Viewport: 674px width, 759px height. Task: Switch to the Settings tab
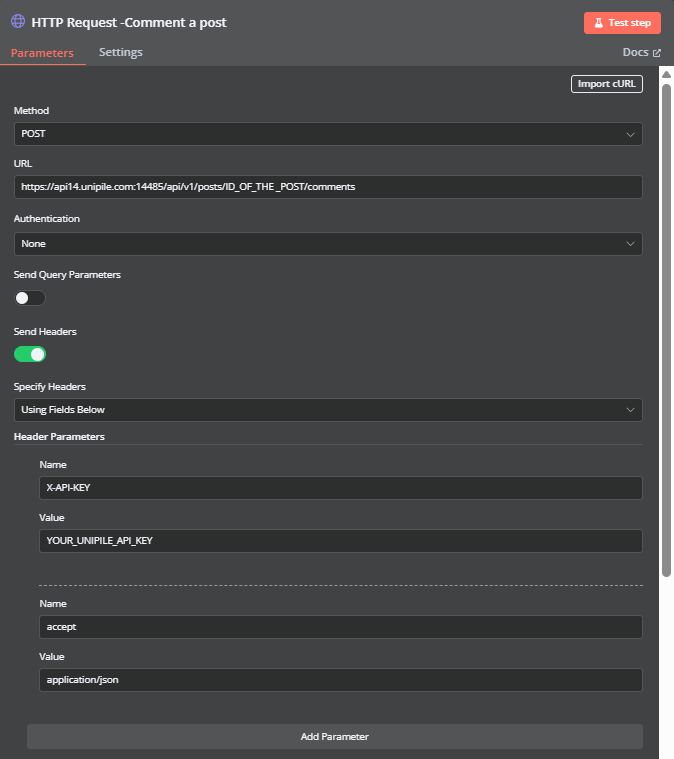[121, 52]
